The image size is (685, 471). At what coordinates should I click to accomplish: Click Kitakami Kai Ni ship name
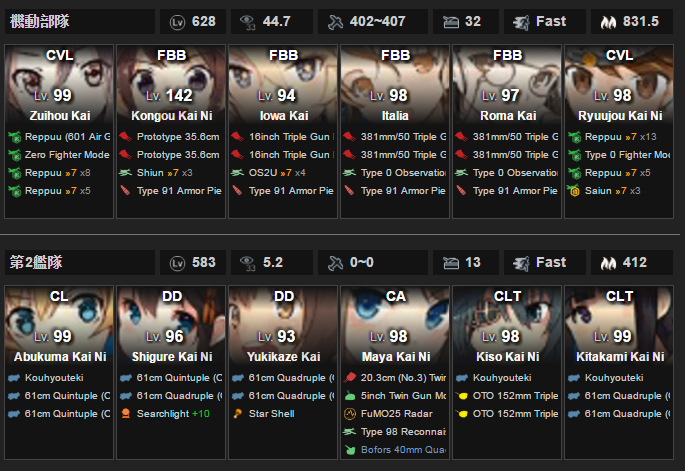620,357
